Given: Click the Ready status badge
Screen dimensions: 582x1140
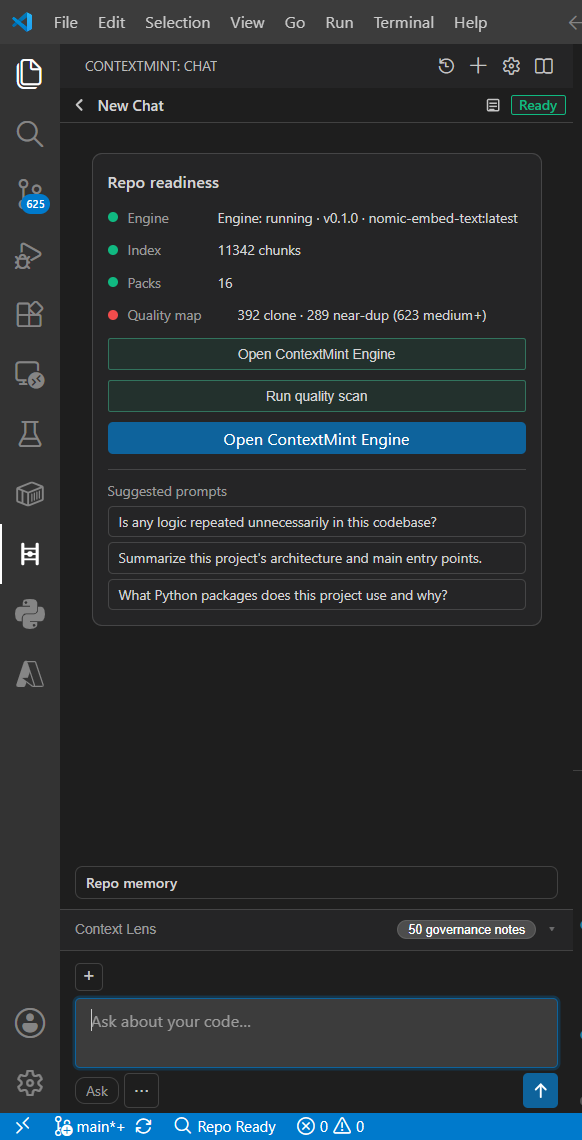Looking at the screenshot, I should [x=538, y=105].
